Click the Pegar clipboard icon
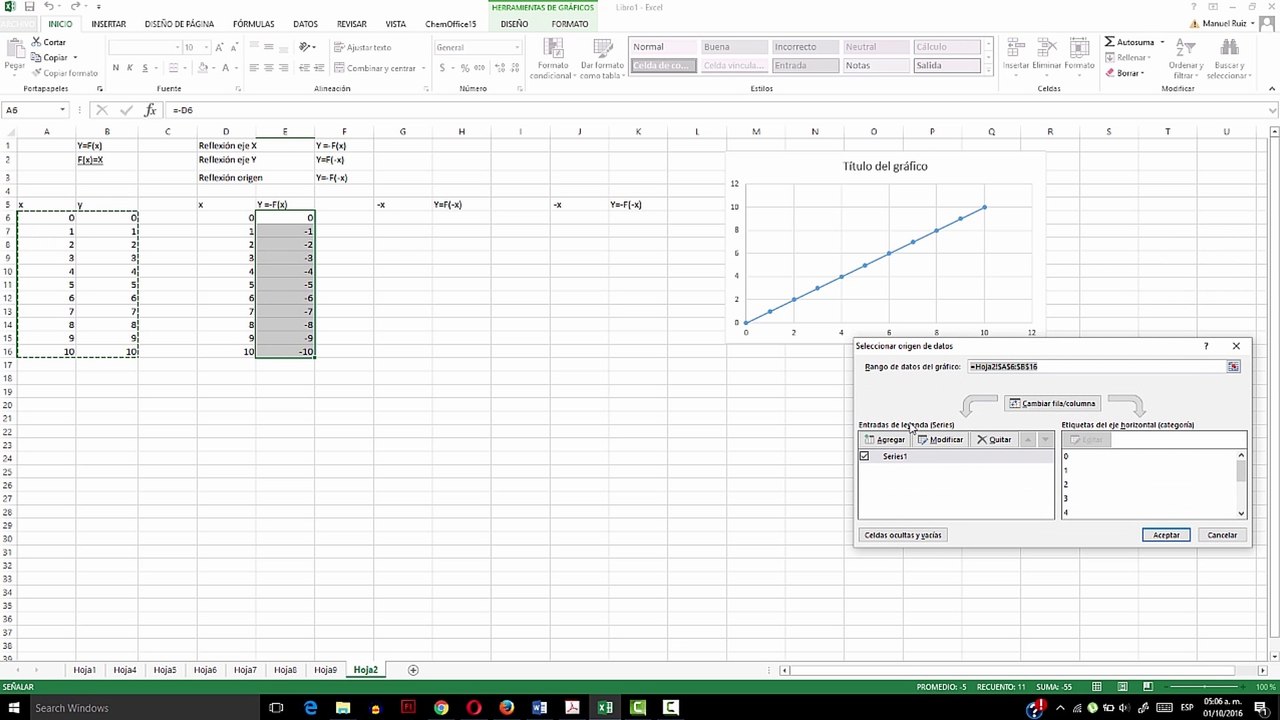 tap(14, 47)
